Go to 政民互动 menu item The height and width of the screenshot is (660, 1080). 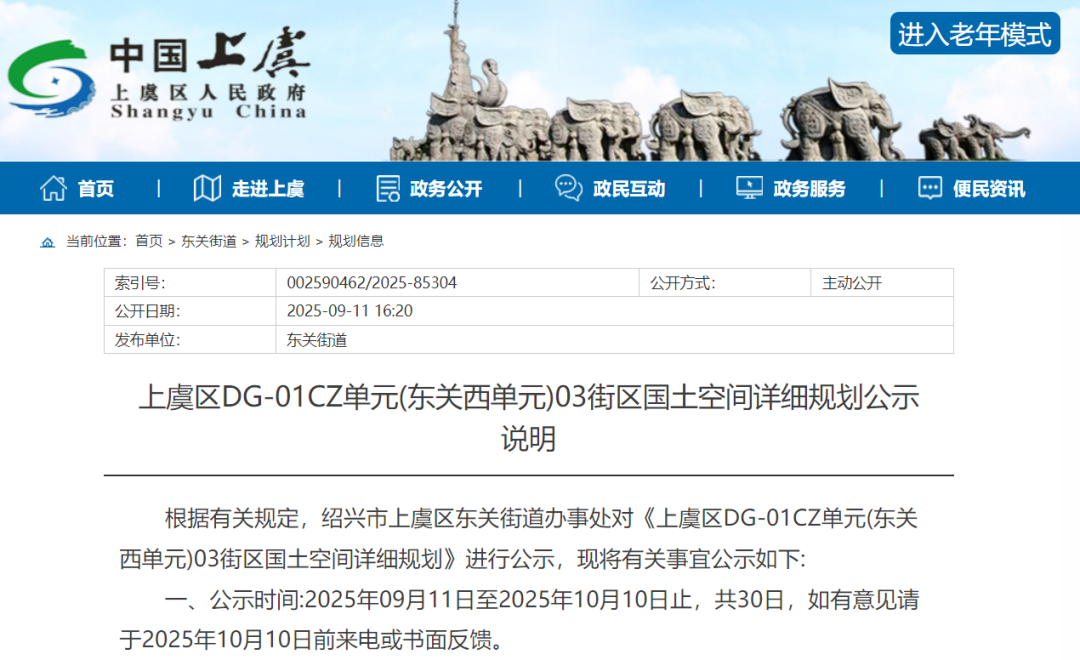(629, 189)
